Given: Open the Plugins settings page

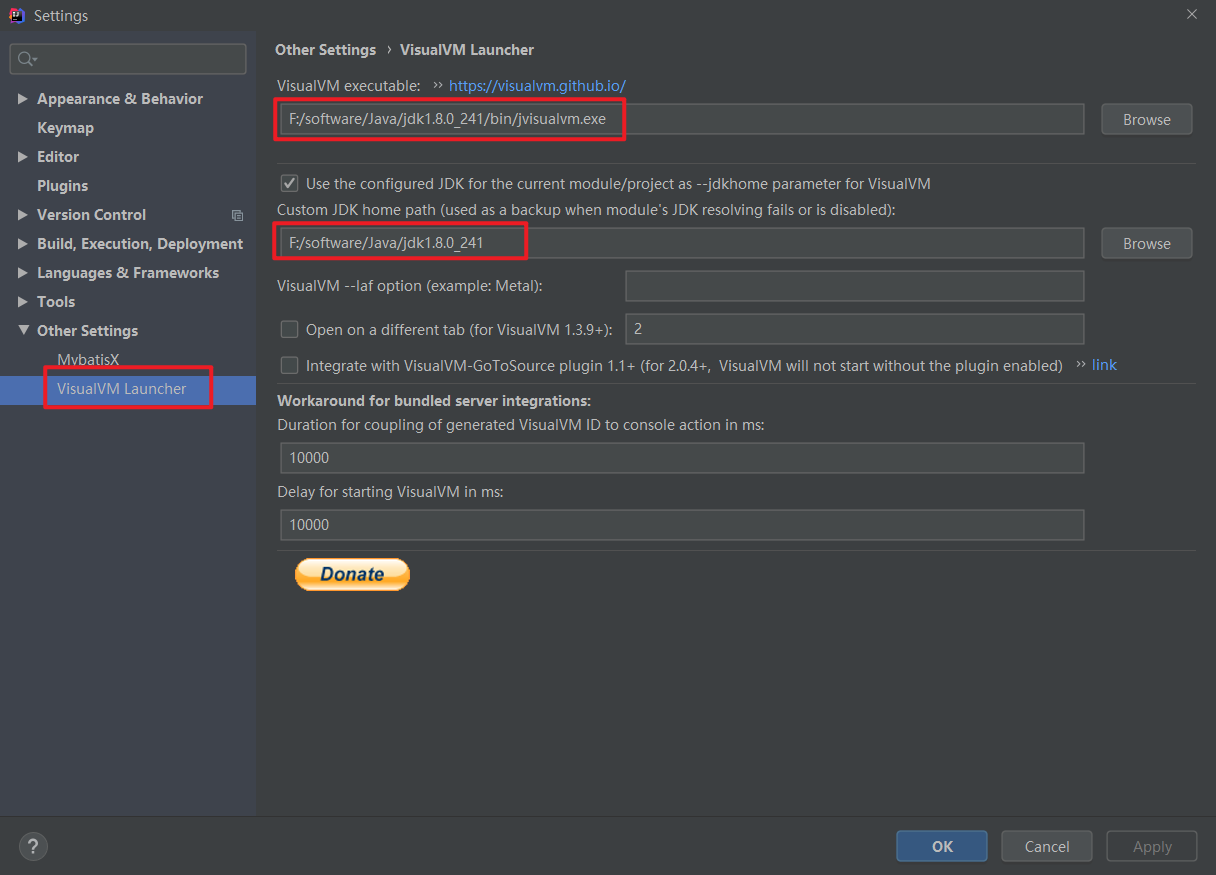Looking at the screenshot, I should [x=62, y=186].
